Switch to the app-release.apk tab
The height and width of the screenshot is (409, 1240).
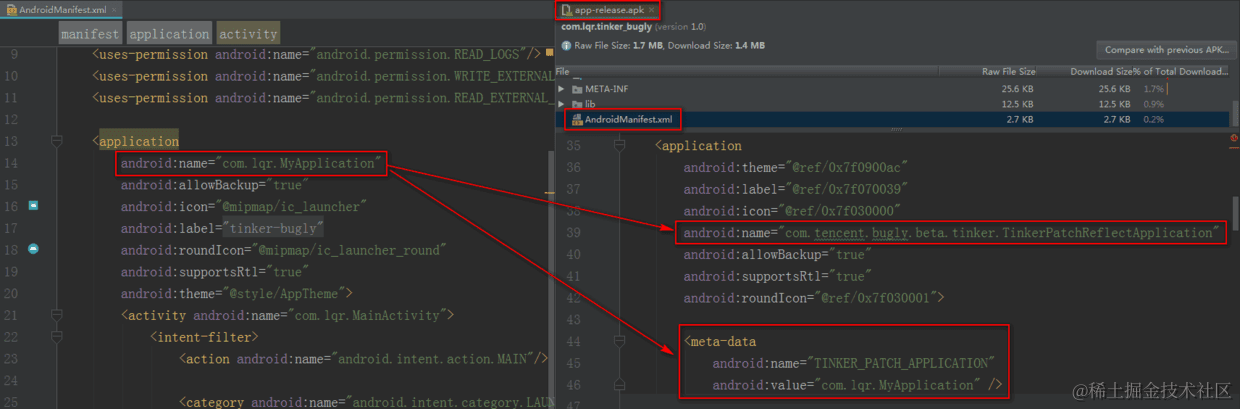coord(608,9)
